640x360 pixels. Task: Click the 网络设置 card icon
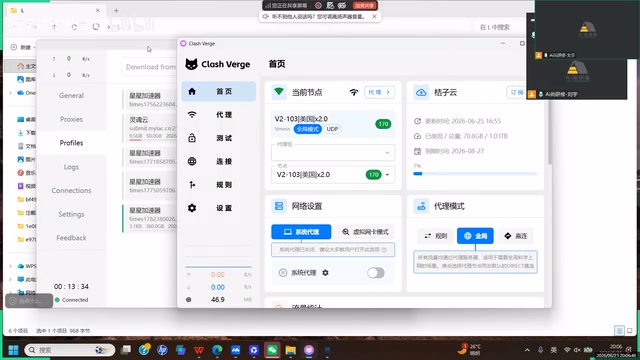point(279,206)
